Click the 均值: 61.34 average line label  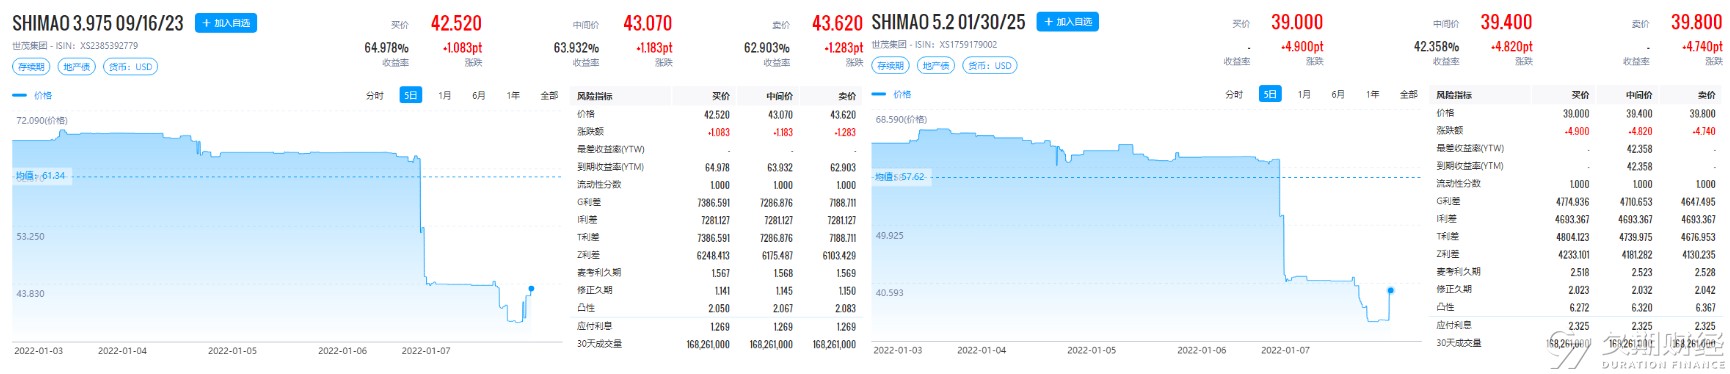tap(41, 176)
